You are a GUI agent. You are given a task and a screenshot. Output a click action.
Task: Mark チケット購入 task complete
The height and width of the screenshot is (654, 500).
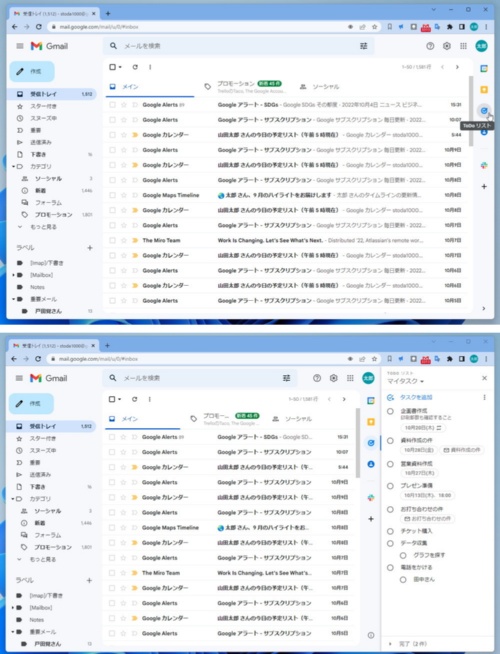click(x=390, y=531)
